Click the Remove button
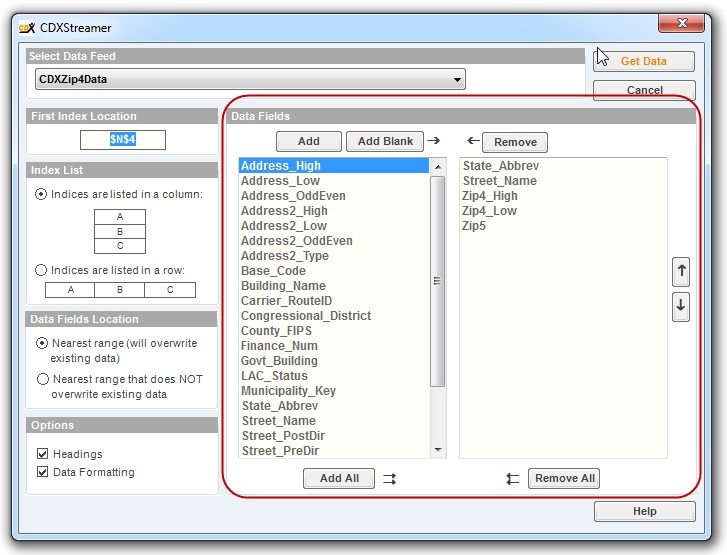The height and width of the screenshot is (555, 727). (515, 142)
